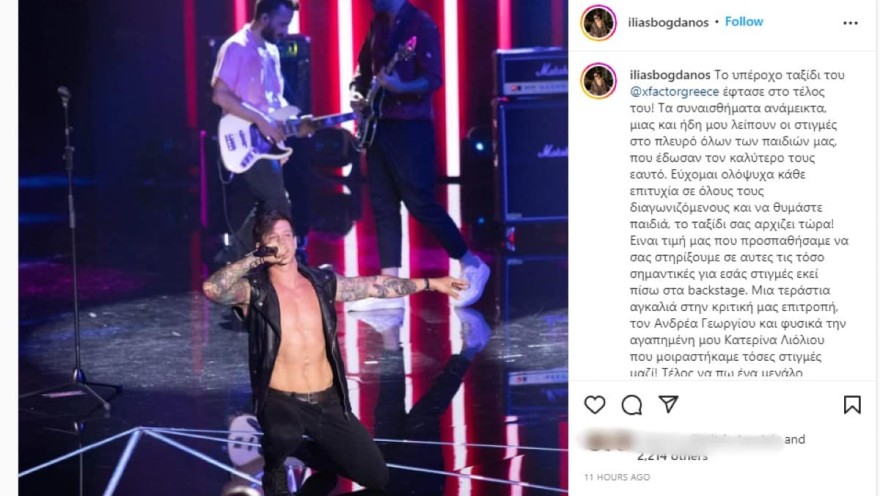
Task: Open the profile avatar in the post header
Action: pos(598,23)
